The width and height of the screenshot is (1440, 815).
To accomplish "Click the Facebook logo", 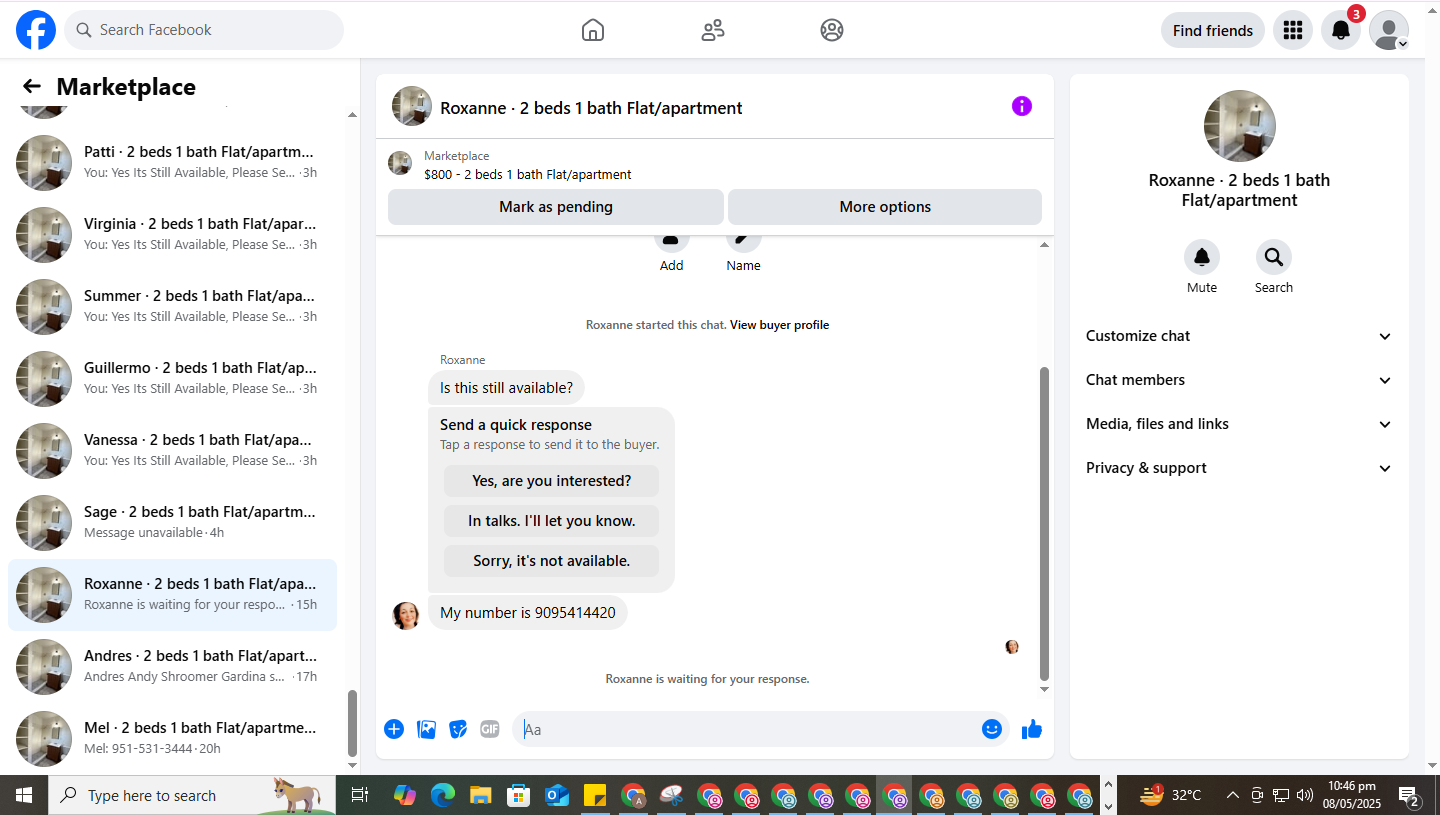I will tap(36, 30).
